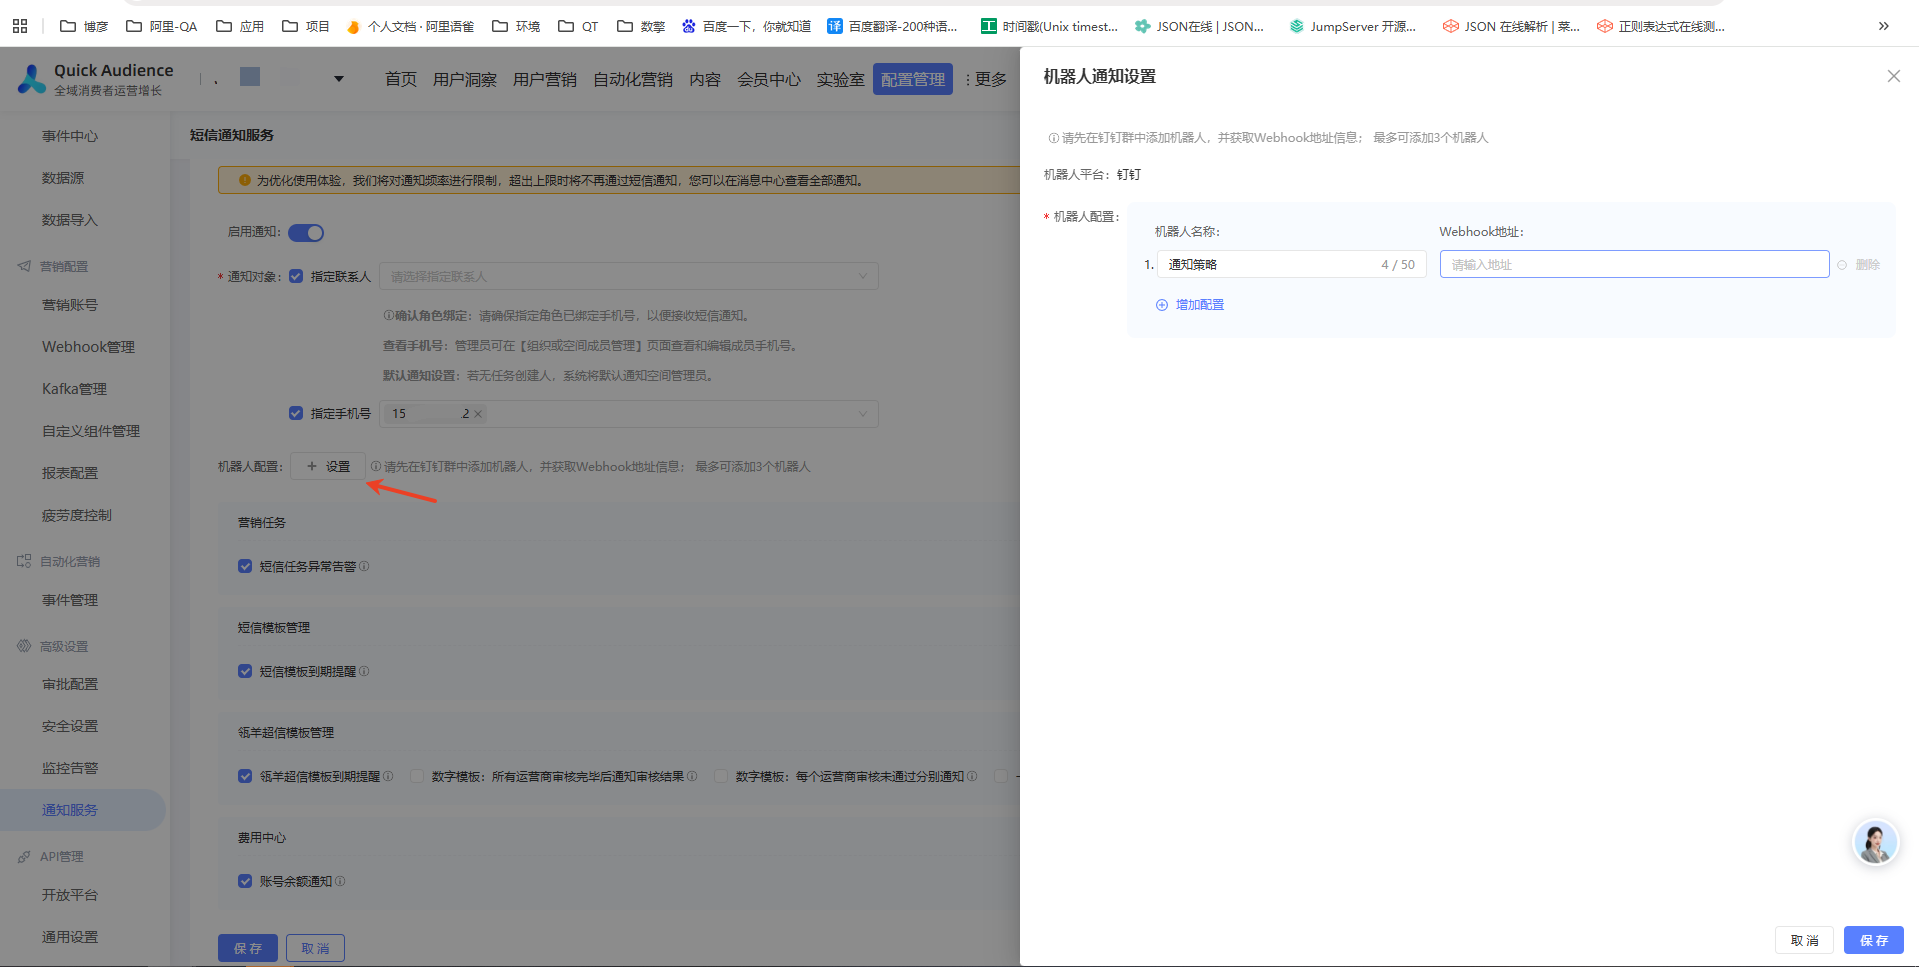Check 数字模板:所有运营商审核完毕后通知审核结果

pyautogui.click(x=417, y=776)
